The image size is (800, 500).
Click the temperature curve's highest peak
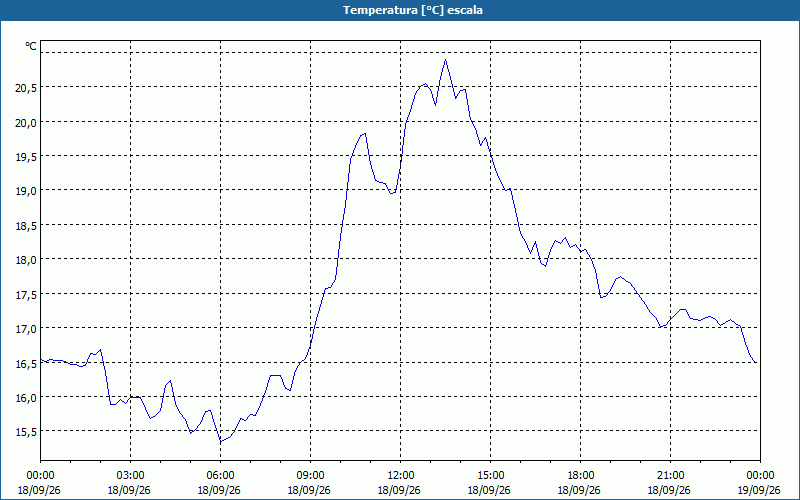445,60
